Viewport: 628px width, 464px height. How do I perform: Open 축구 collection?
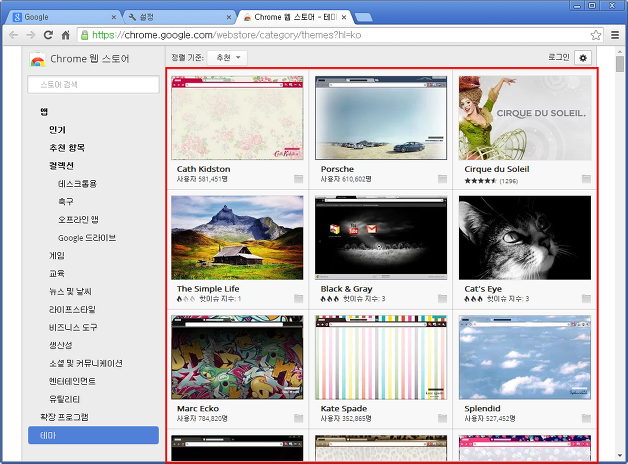(x=66, y=201)
